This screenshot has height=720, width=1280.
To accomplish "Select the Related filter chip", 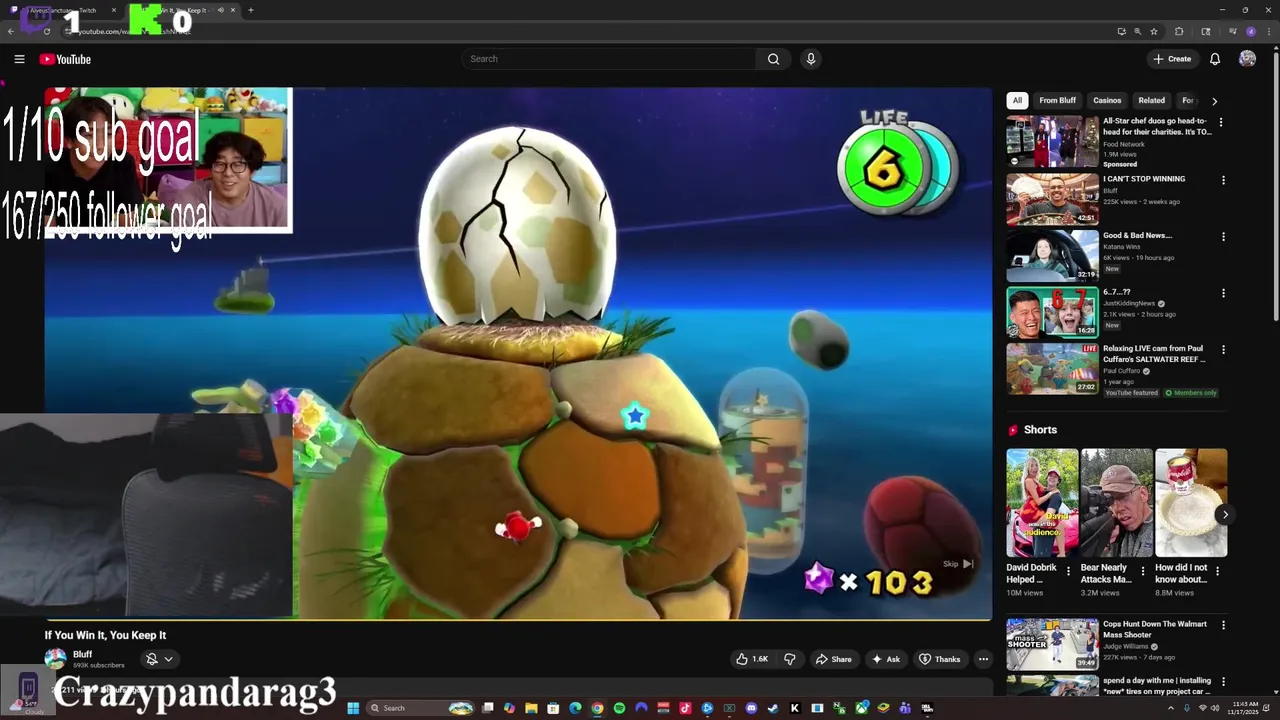I will pos(1151,100).
